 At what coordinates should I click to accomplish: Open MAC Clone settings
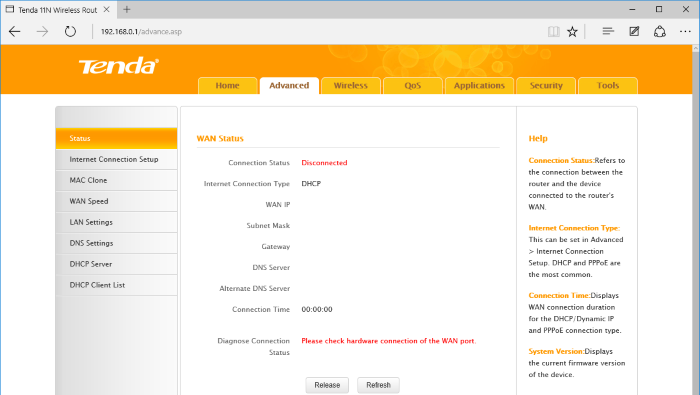[117, 180]
